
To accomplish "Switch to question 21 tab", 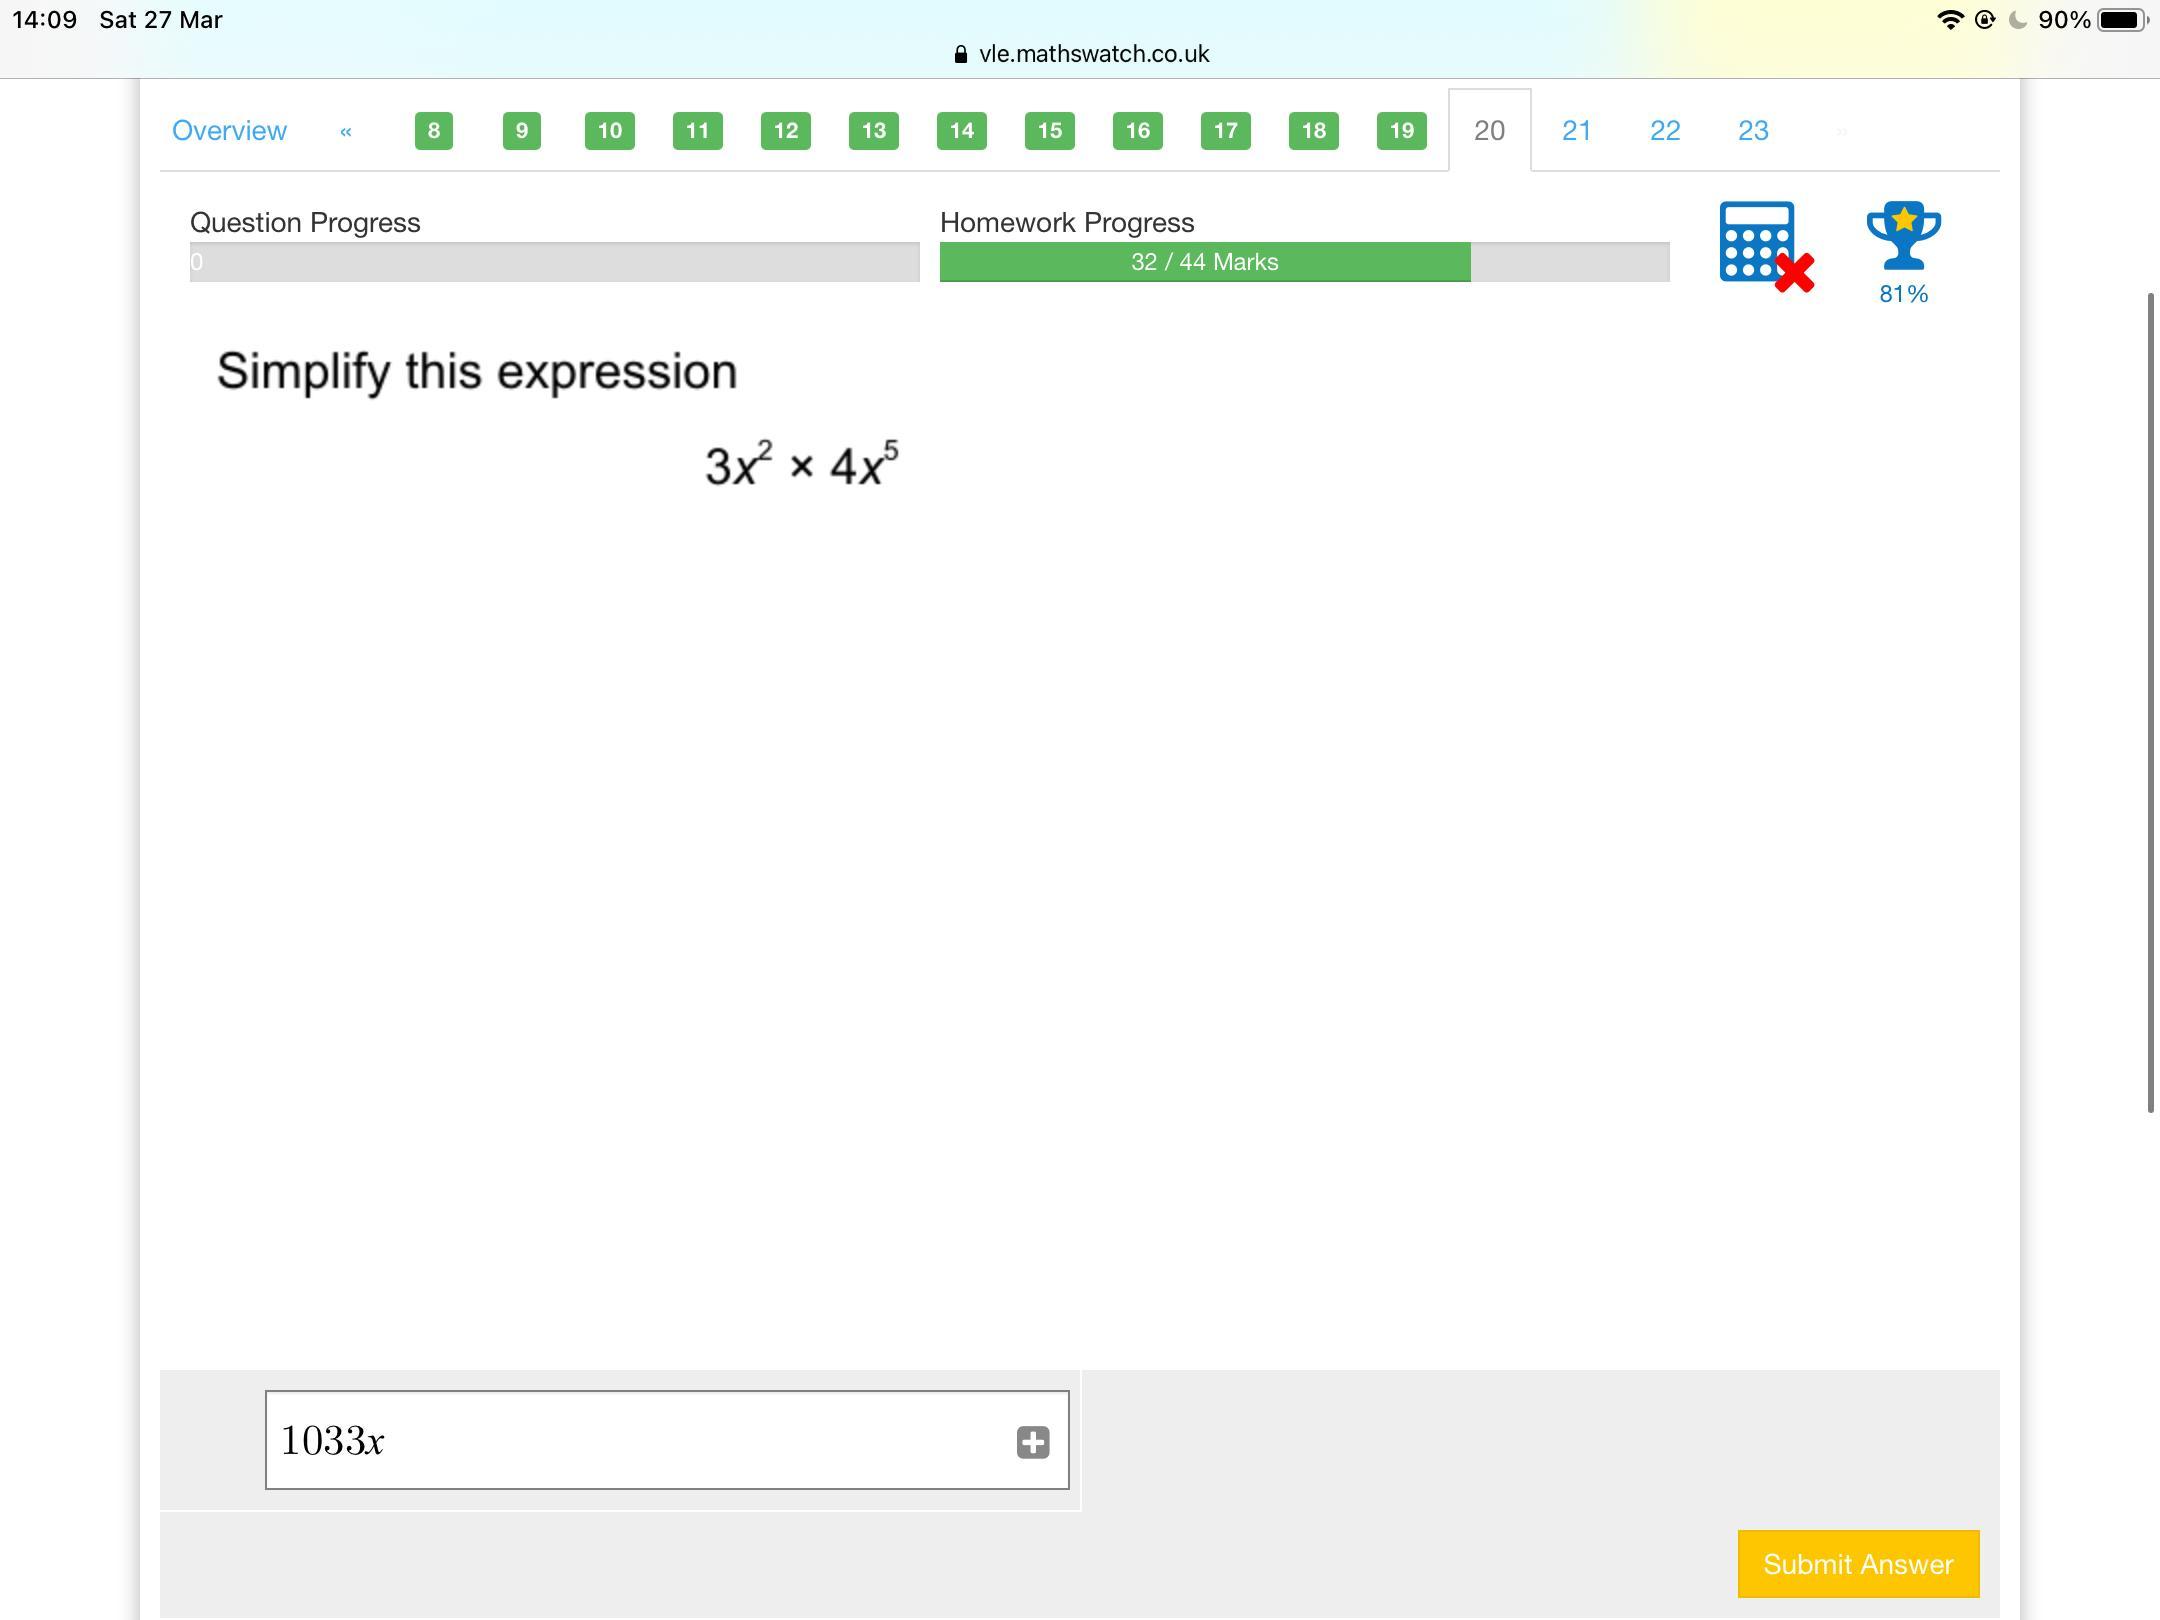I will click(1576, 131).
